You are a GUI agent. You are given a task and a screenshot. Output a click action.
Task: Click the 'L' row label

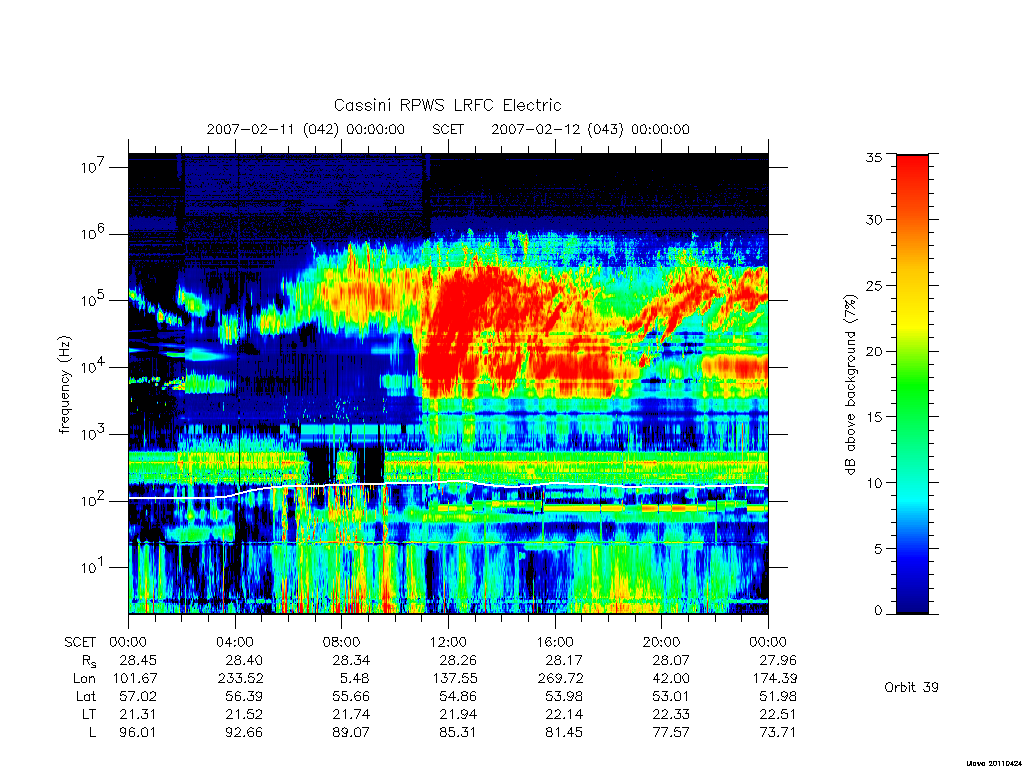(x=92, y=733)
